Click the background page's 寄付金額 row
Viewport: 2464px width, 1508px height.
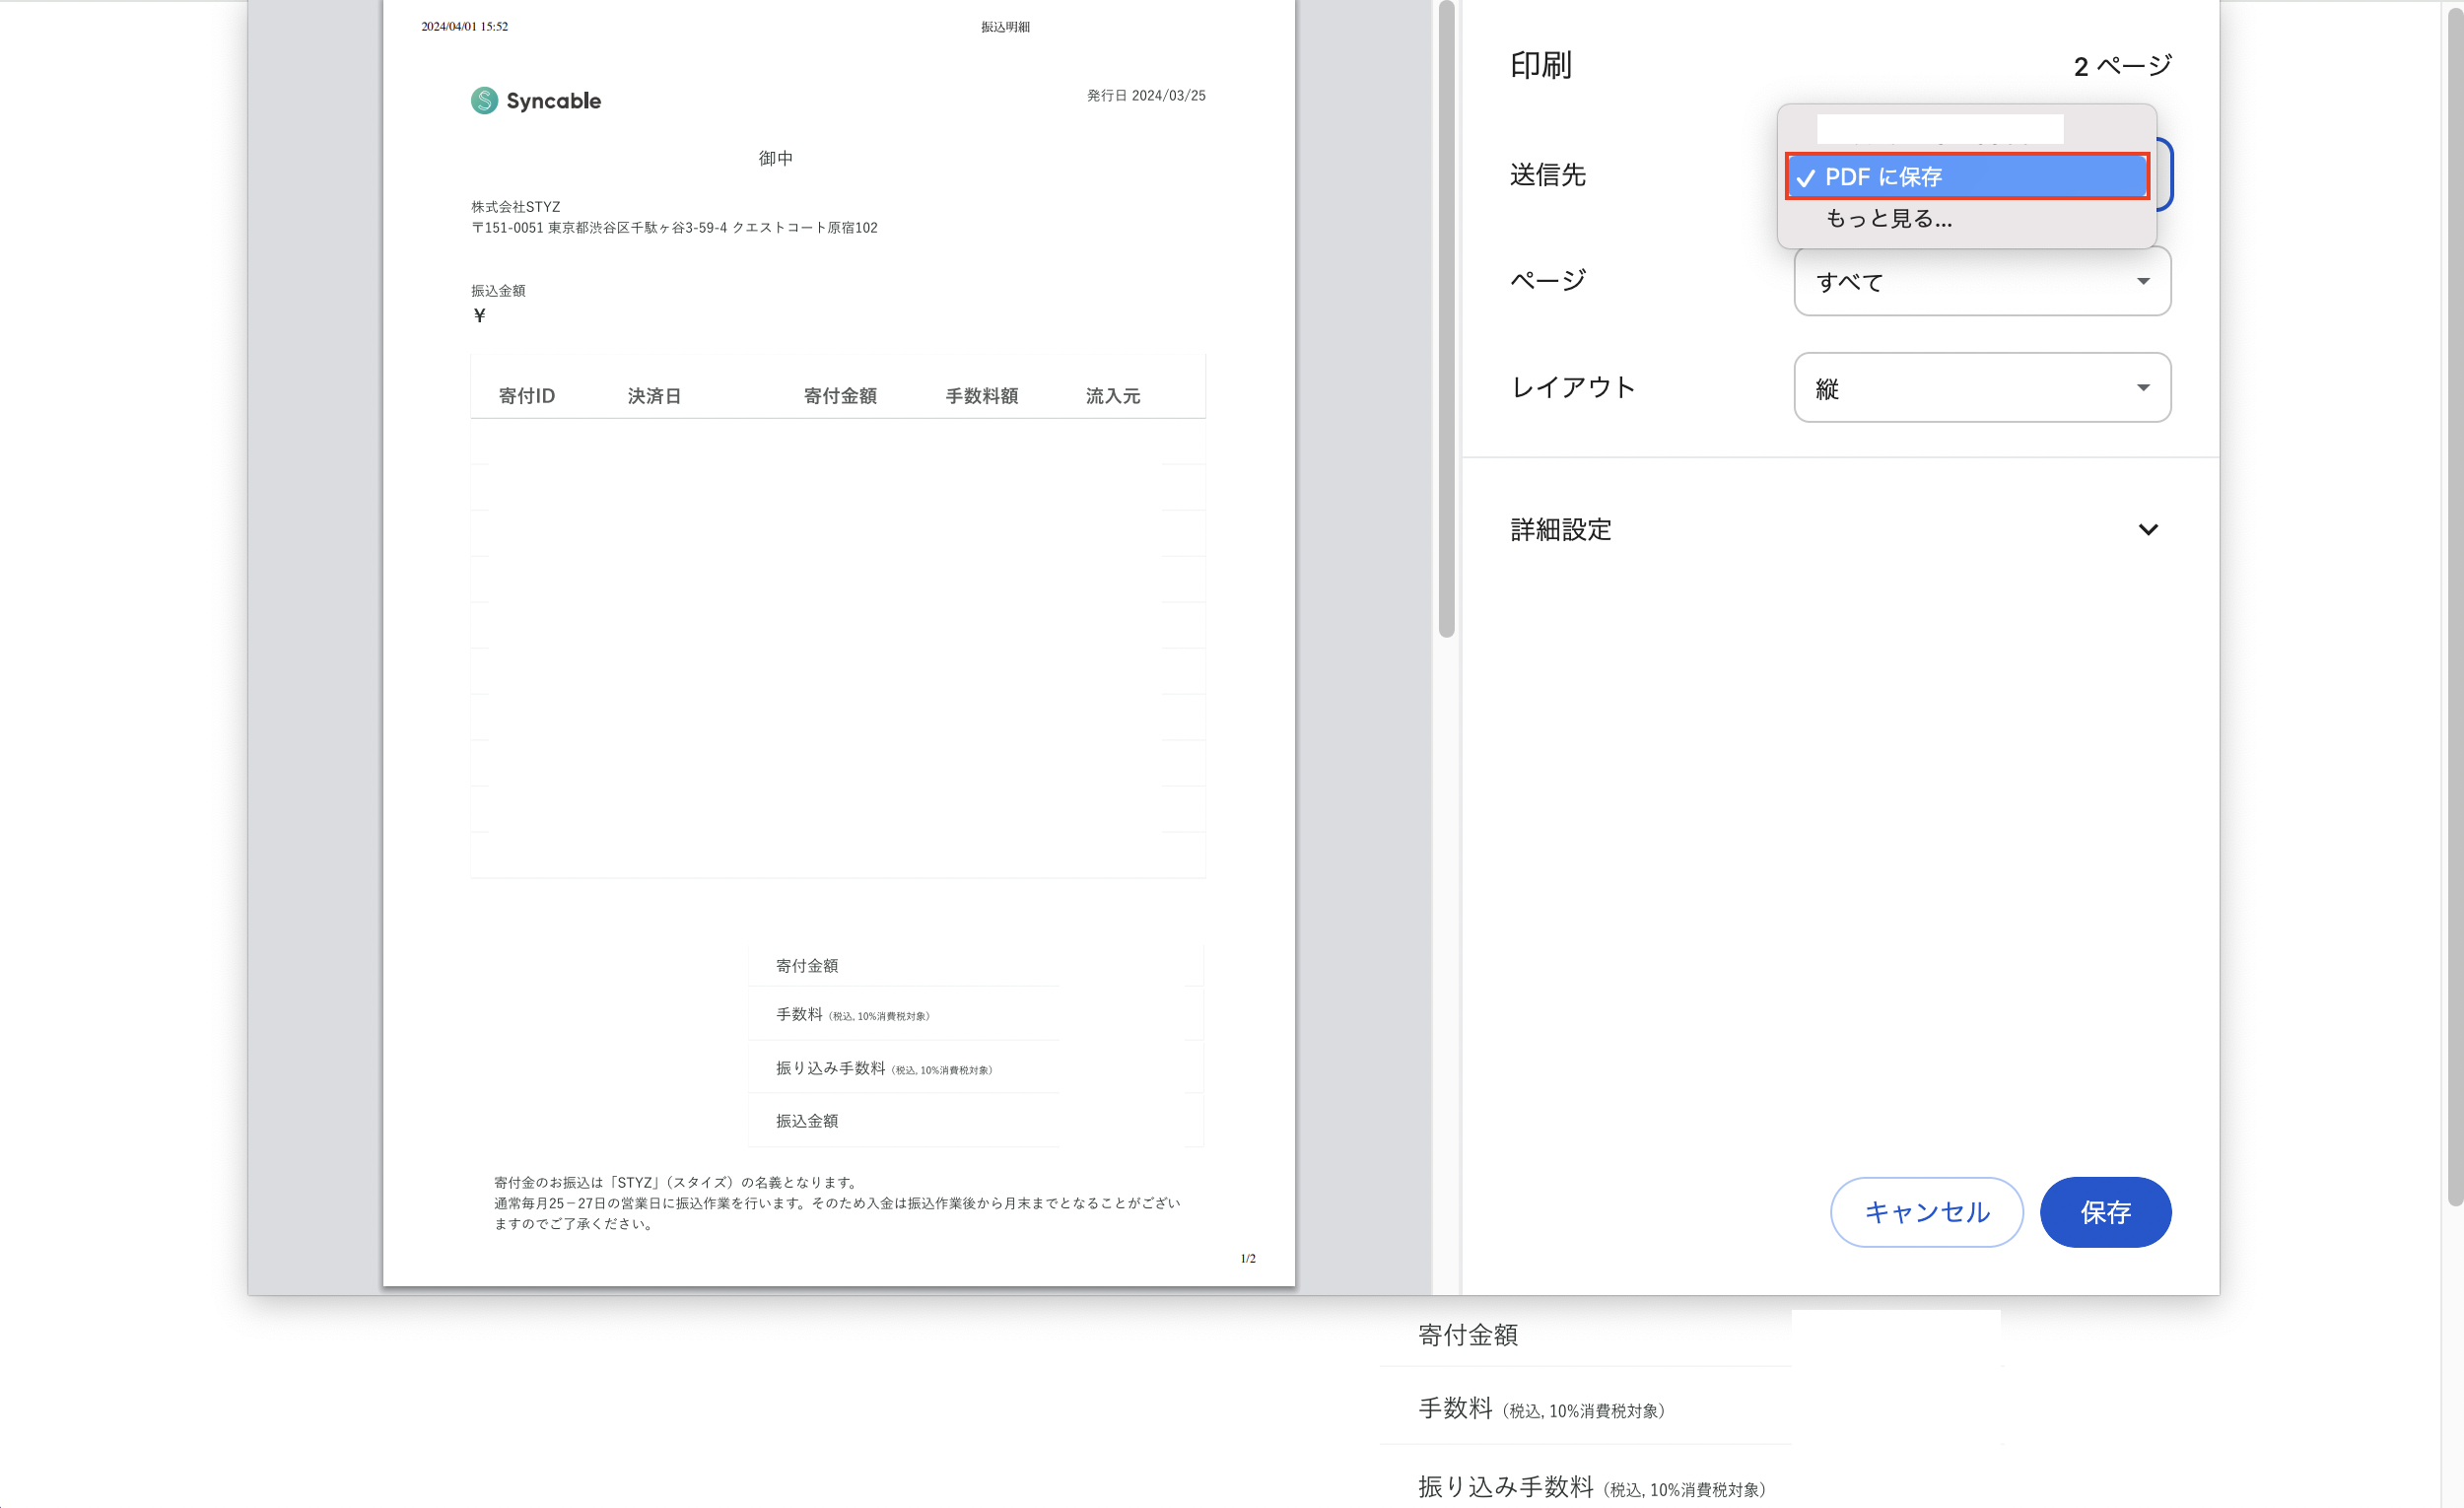pyautogui.click(x=1692, y=1335)
